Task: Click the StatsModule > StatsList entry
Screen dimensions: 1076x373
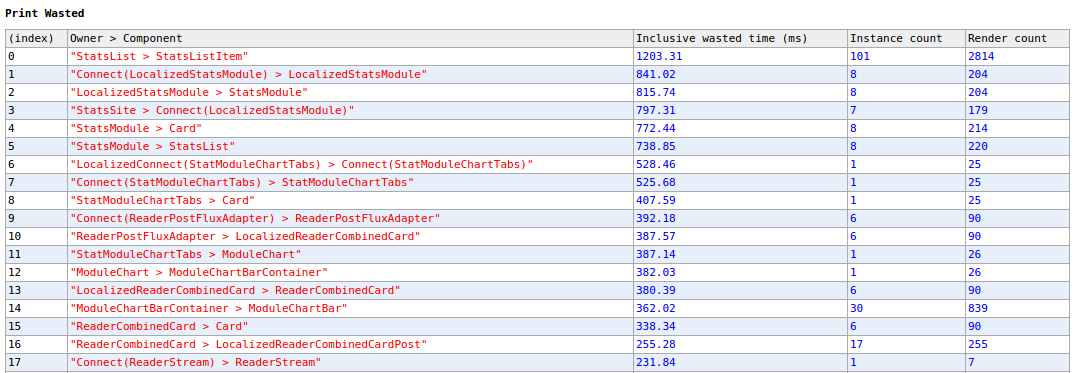Action: tap(152, 146)
